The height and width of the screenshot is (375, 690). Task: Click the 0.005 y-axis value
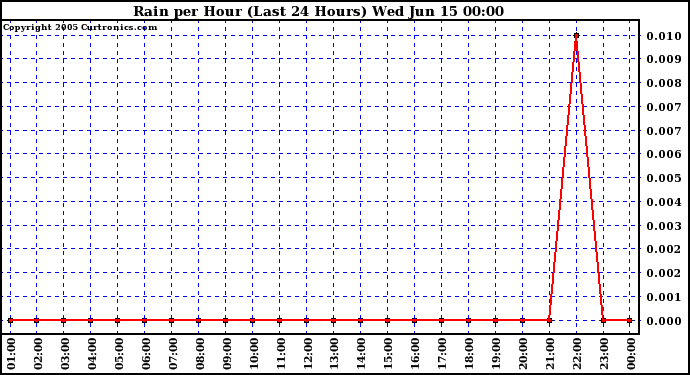tap(664, 178)
